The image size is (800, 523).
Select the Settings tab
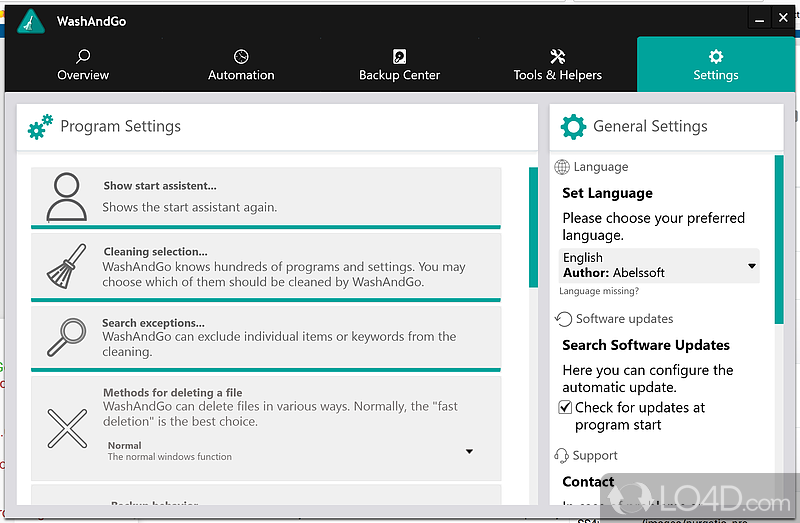[716, 64]
